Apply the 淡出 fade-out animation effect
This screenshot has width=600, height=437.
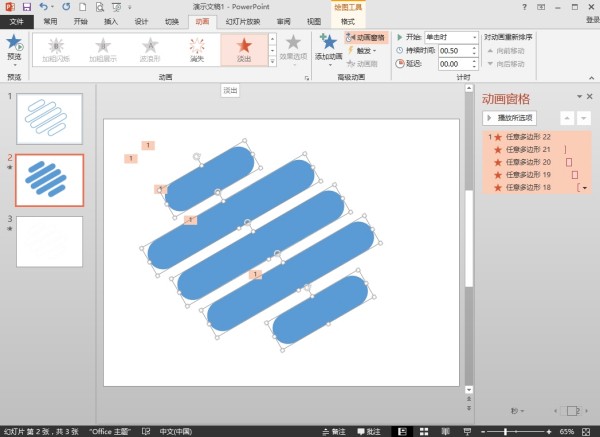[243, 48]
